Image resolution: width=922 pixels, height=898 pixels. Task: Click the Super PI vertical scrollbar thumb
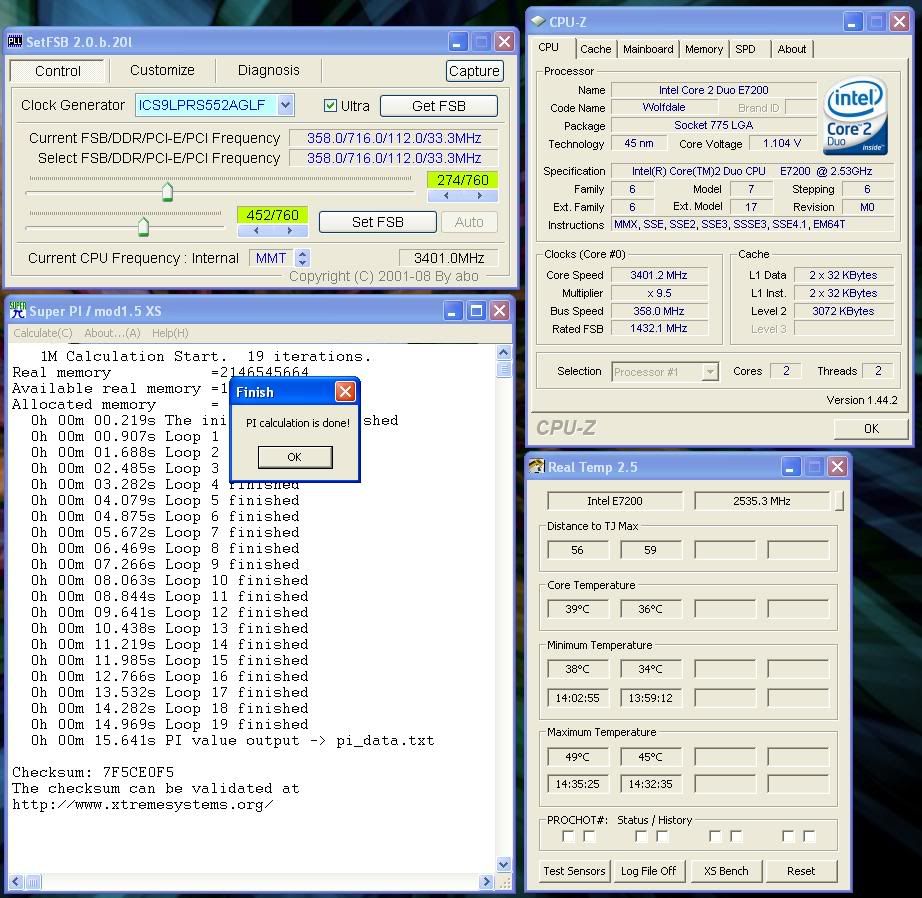[503, 369]
